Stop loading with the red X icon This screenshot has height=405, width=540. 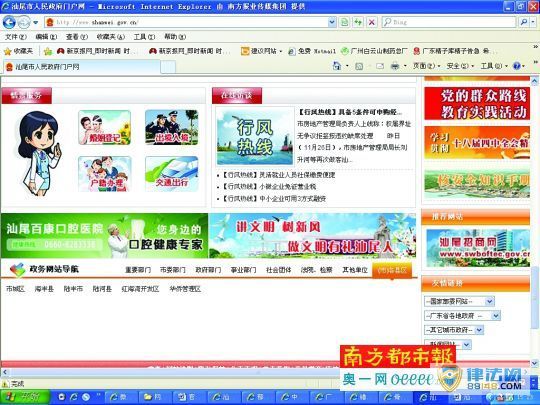[x=372, y=22]
